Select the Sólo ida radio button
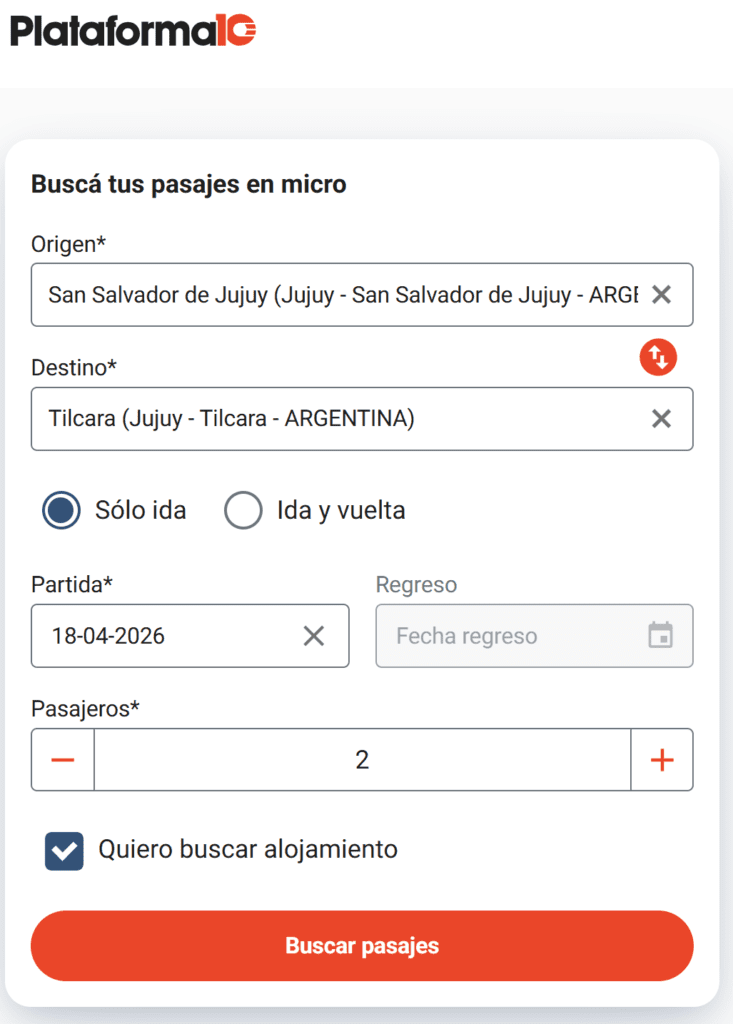Image resolution: width=733 pixels, height=1024 pixels. pos(61,510)
